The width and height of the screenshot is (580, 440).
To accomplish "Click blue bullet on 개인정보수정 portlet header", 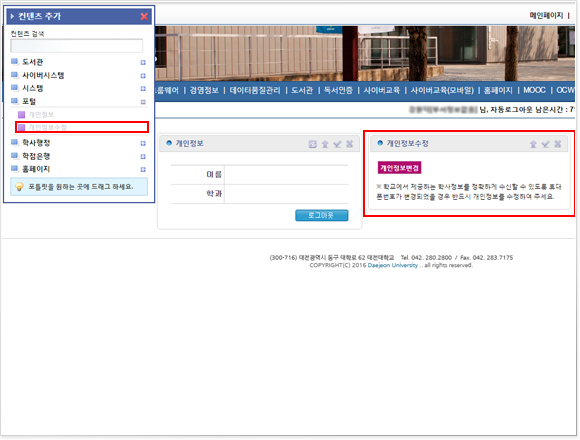I will 380,143.
